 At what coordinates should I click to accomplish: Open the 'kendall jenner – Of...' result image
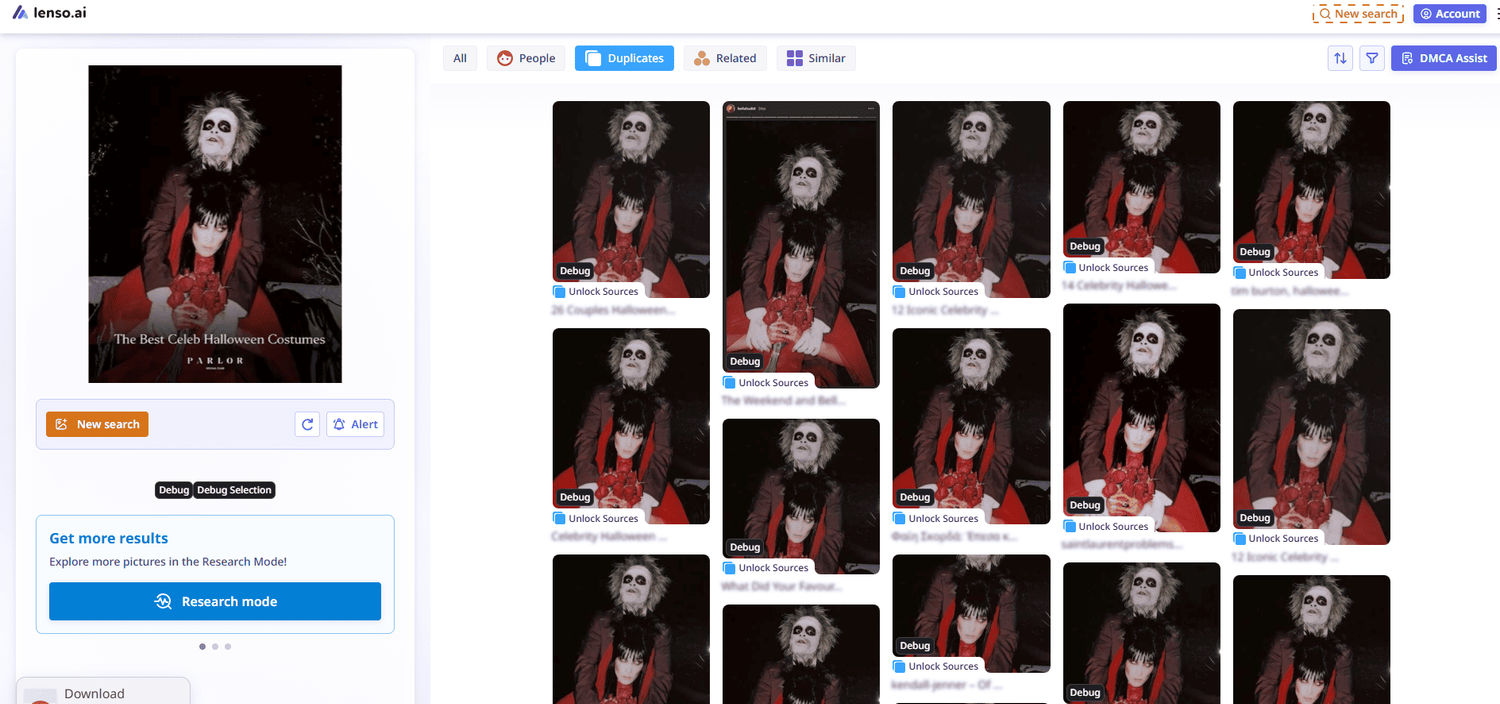971,613
